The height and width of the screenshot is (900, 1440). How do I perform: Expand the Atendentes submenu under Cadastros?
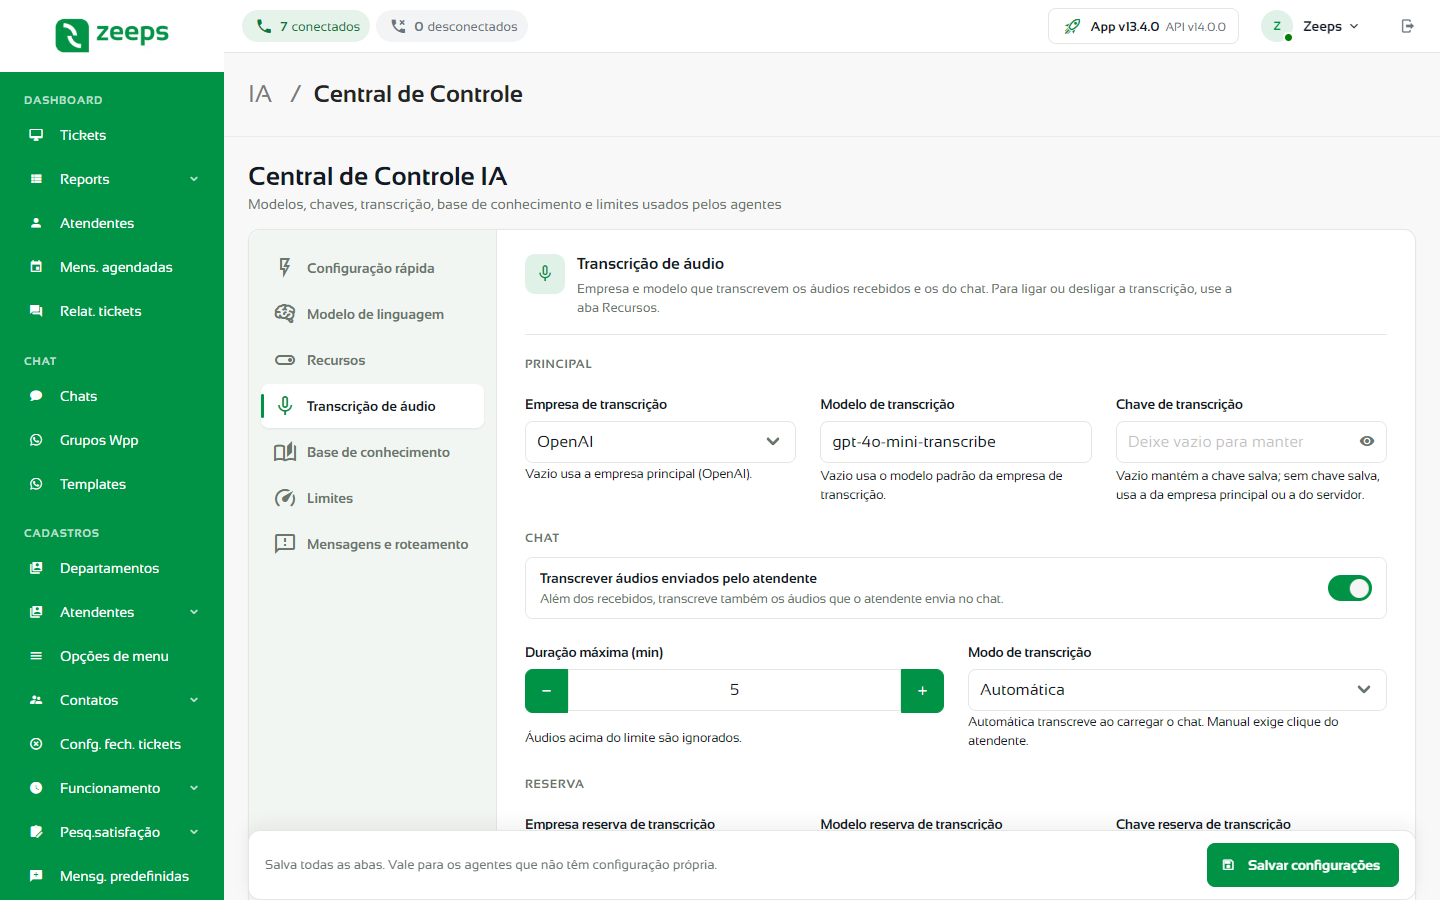[194, 612]
